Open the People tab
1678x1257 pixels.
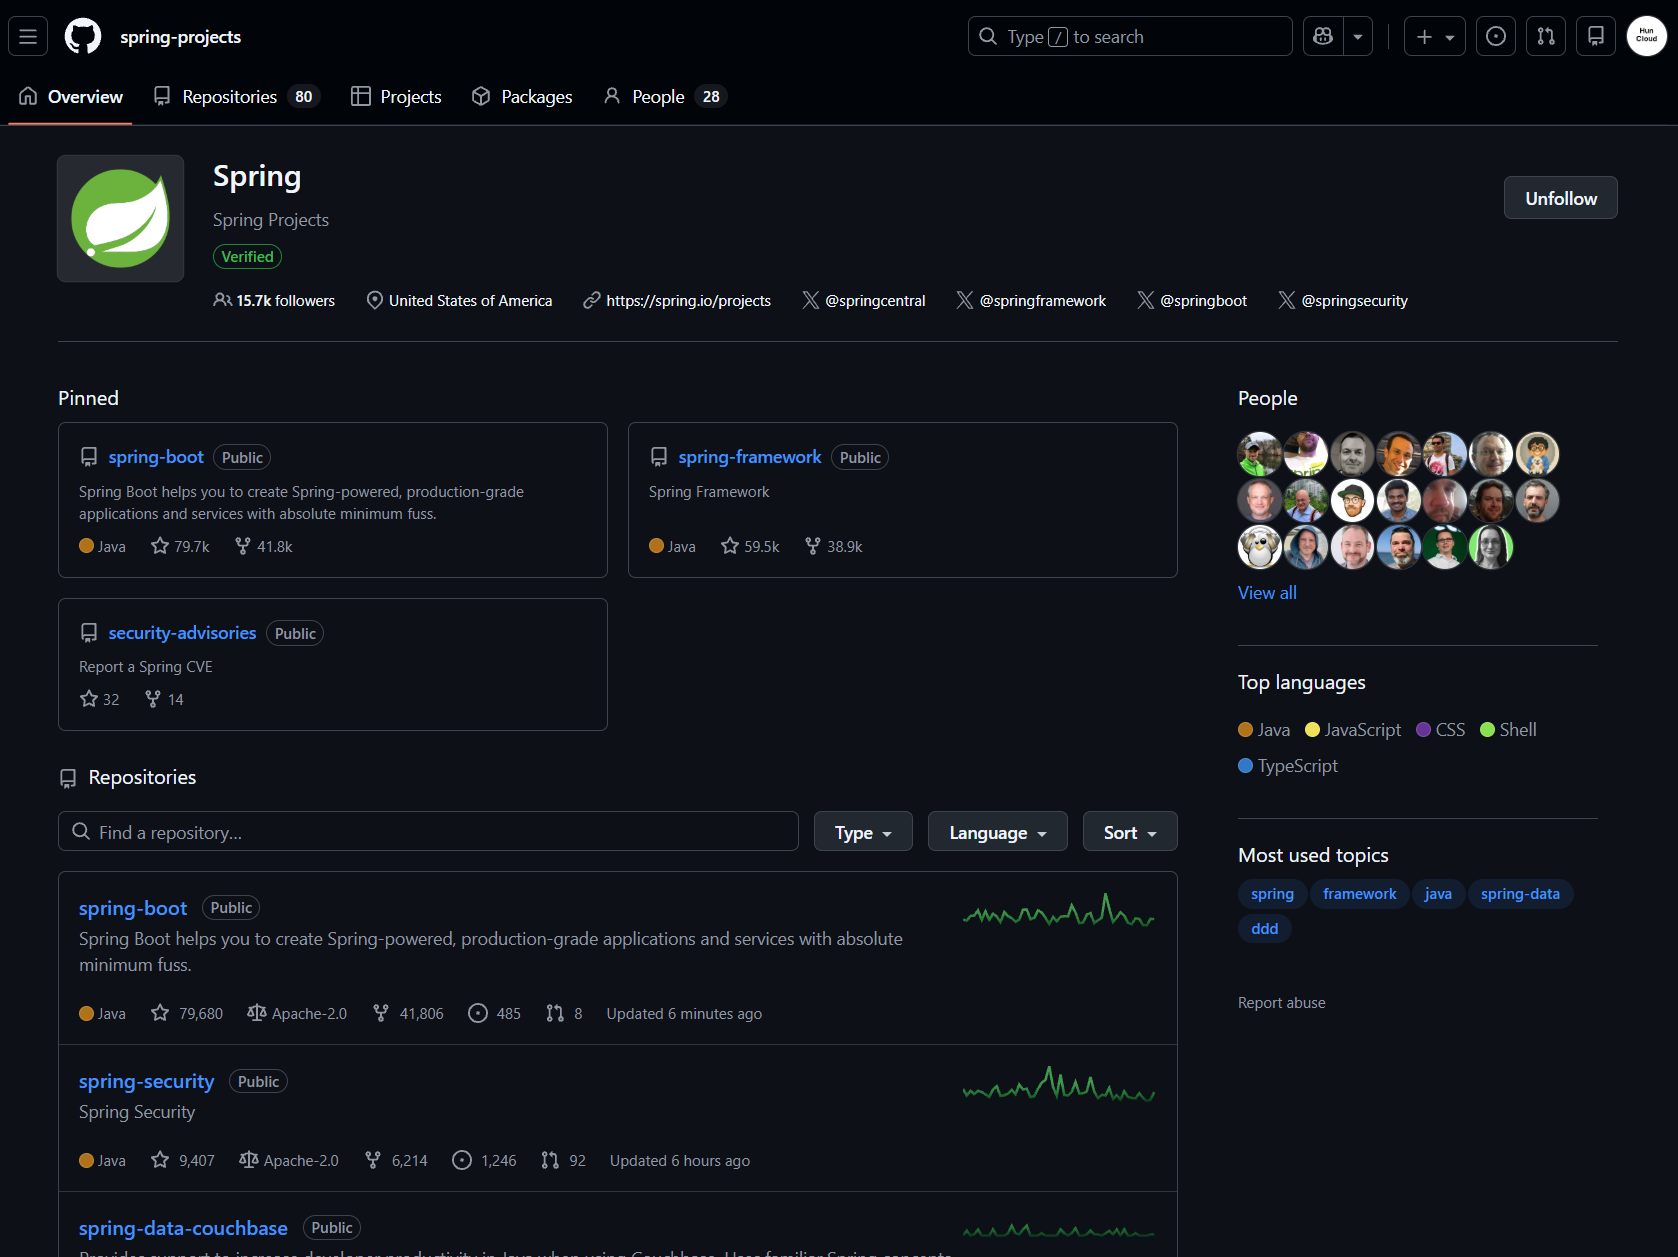pyautogui.click(x=665, y=96)
